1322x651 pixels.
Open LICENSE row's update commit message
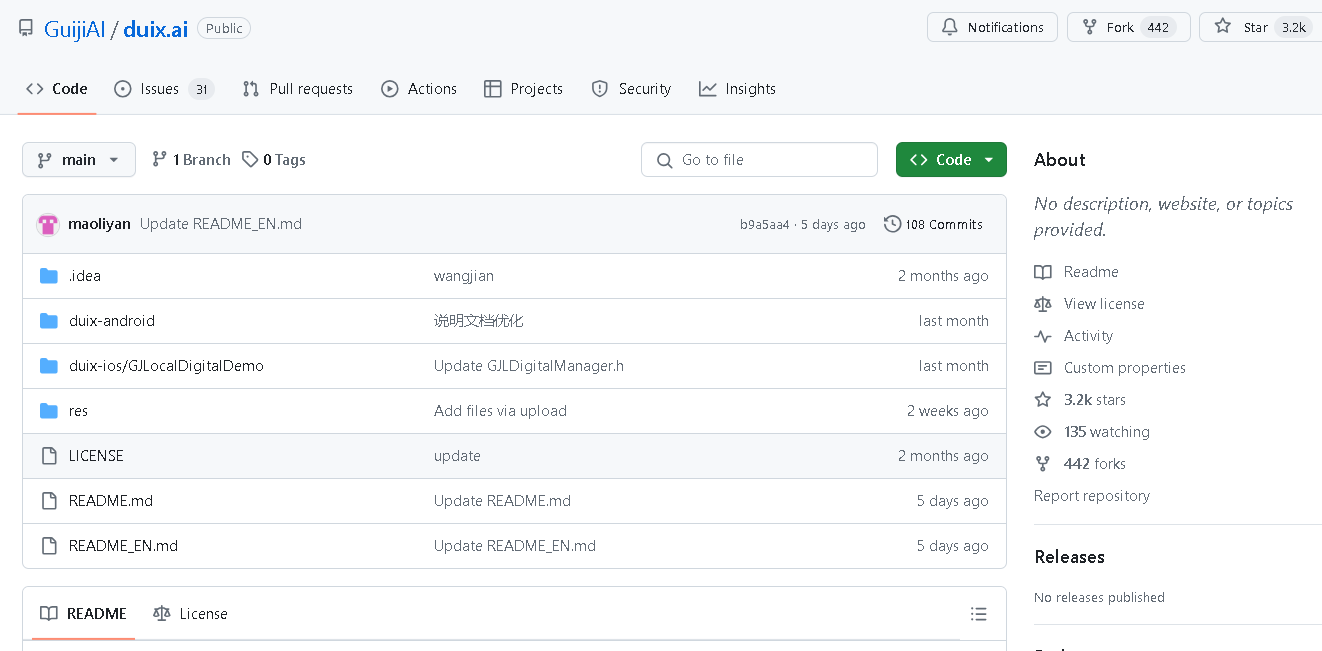coord(457,456)
